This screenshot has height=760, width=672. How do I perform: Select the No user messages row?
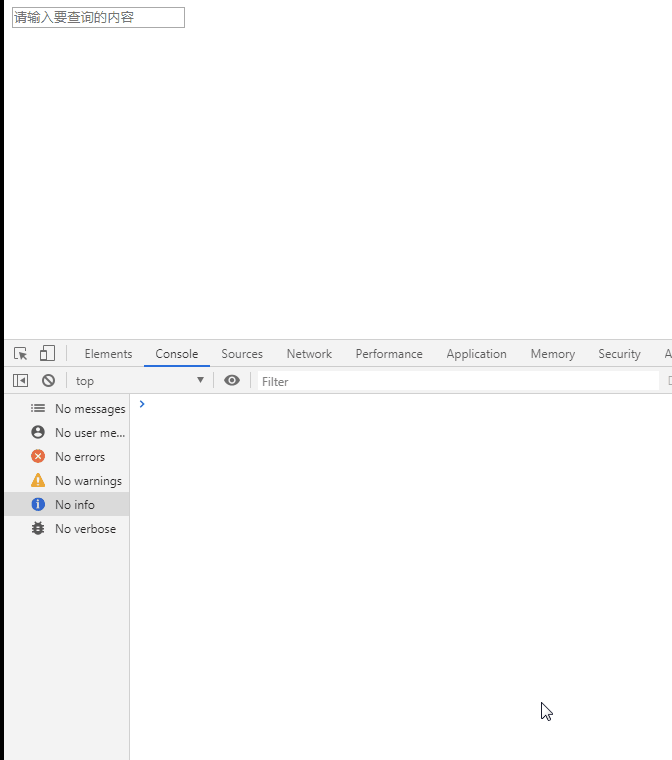click(67, 432)
